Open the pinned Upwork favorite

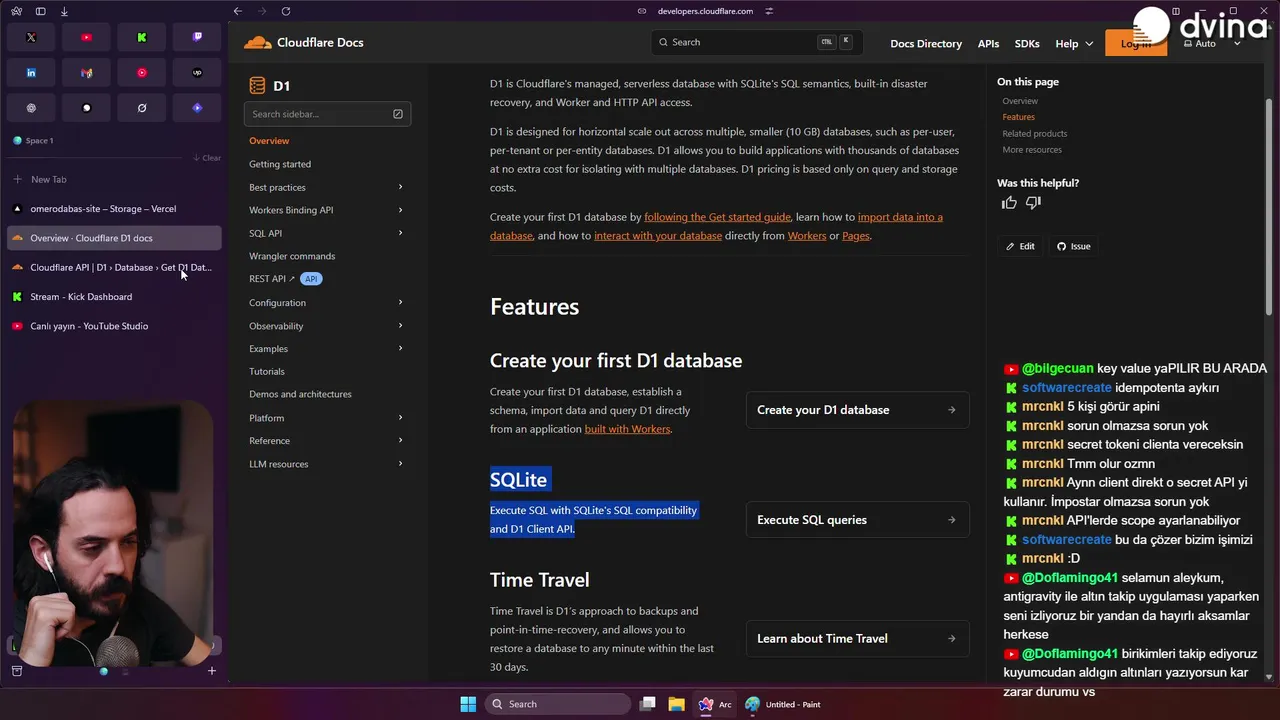pyautogui.click(x=197, y=72)
